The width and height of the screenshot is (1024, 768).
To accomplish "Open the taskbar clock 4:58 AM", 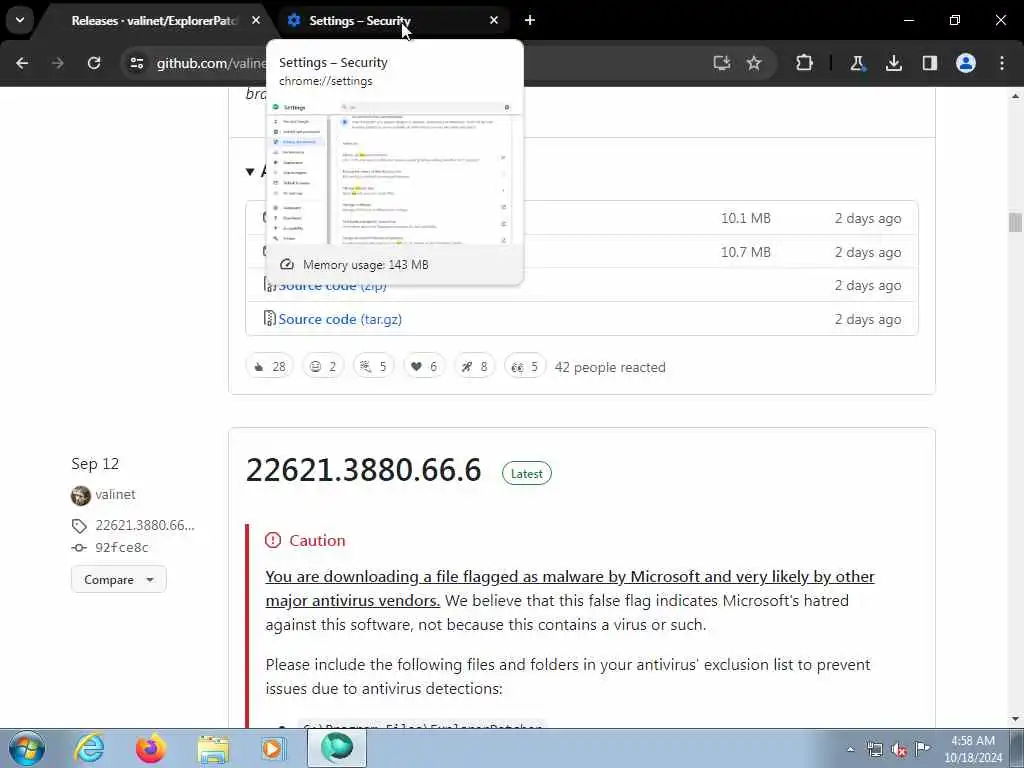I will click(972, 749).
